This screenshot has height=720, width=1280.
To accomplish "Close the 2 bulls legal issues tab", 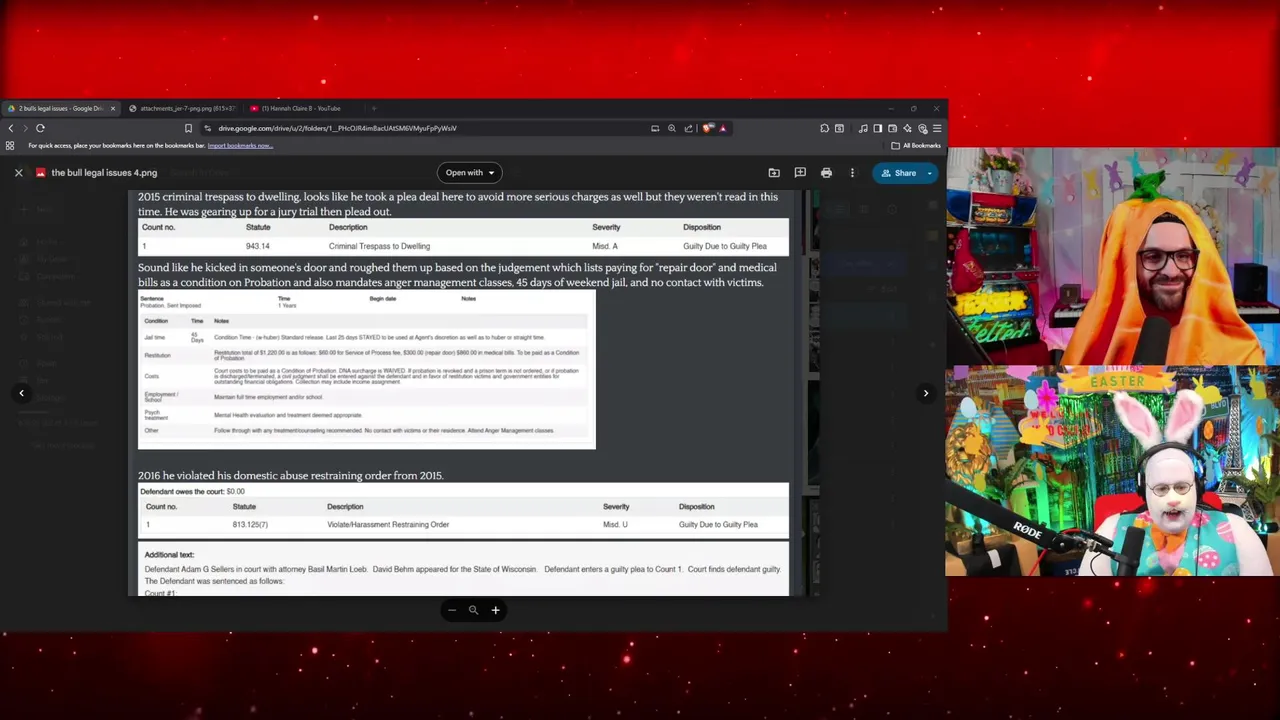I will pos(113,108).
